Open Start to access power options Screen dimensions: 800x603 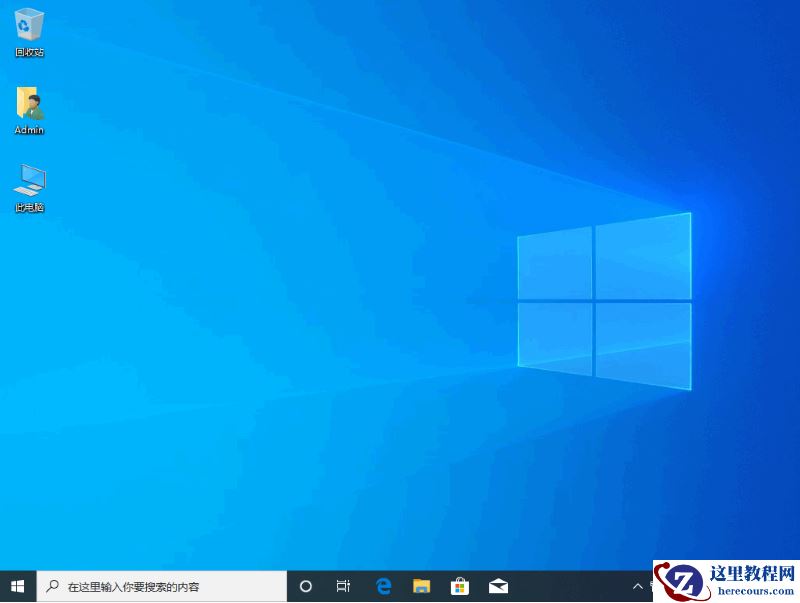(x=15, y=586)
